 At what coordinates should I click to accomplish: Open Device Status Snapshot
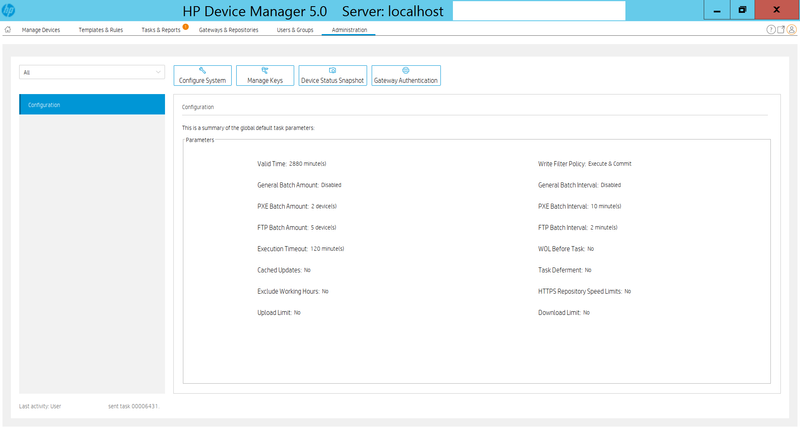pos(332,75)
